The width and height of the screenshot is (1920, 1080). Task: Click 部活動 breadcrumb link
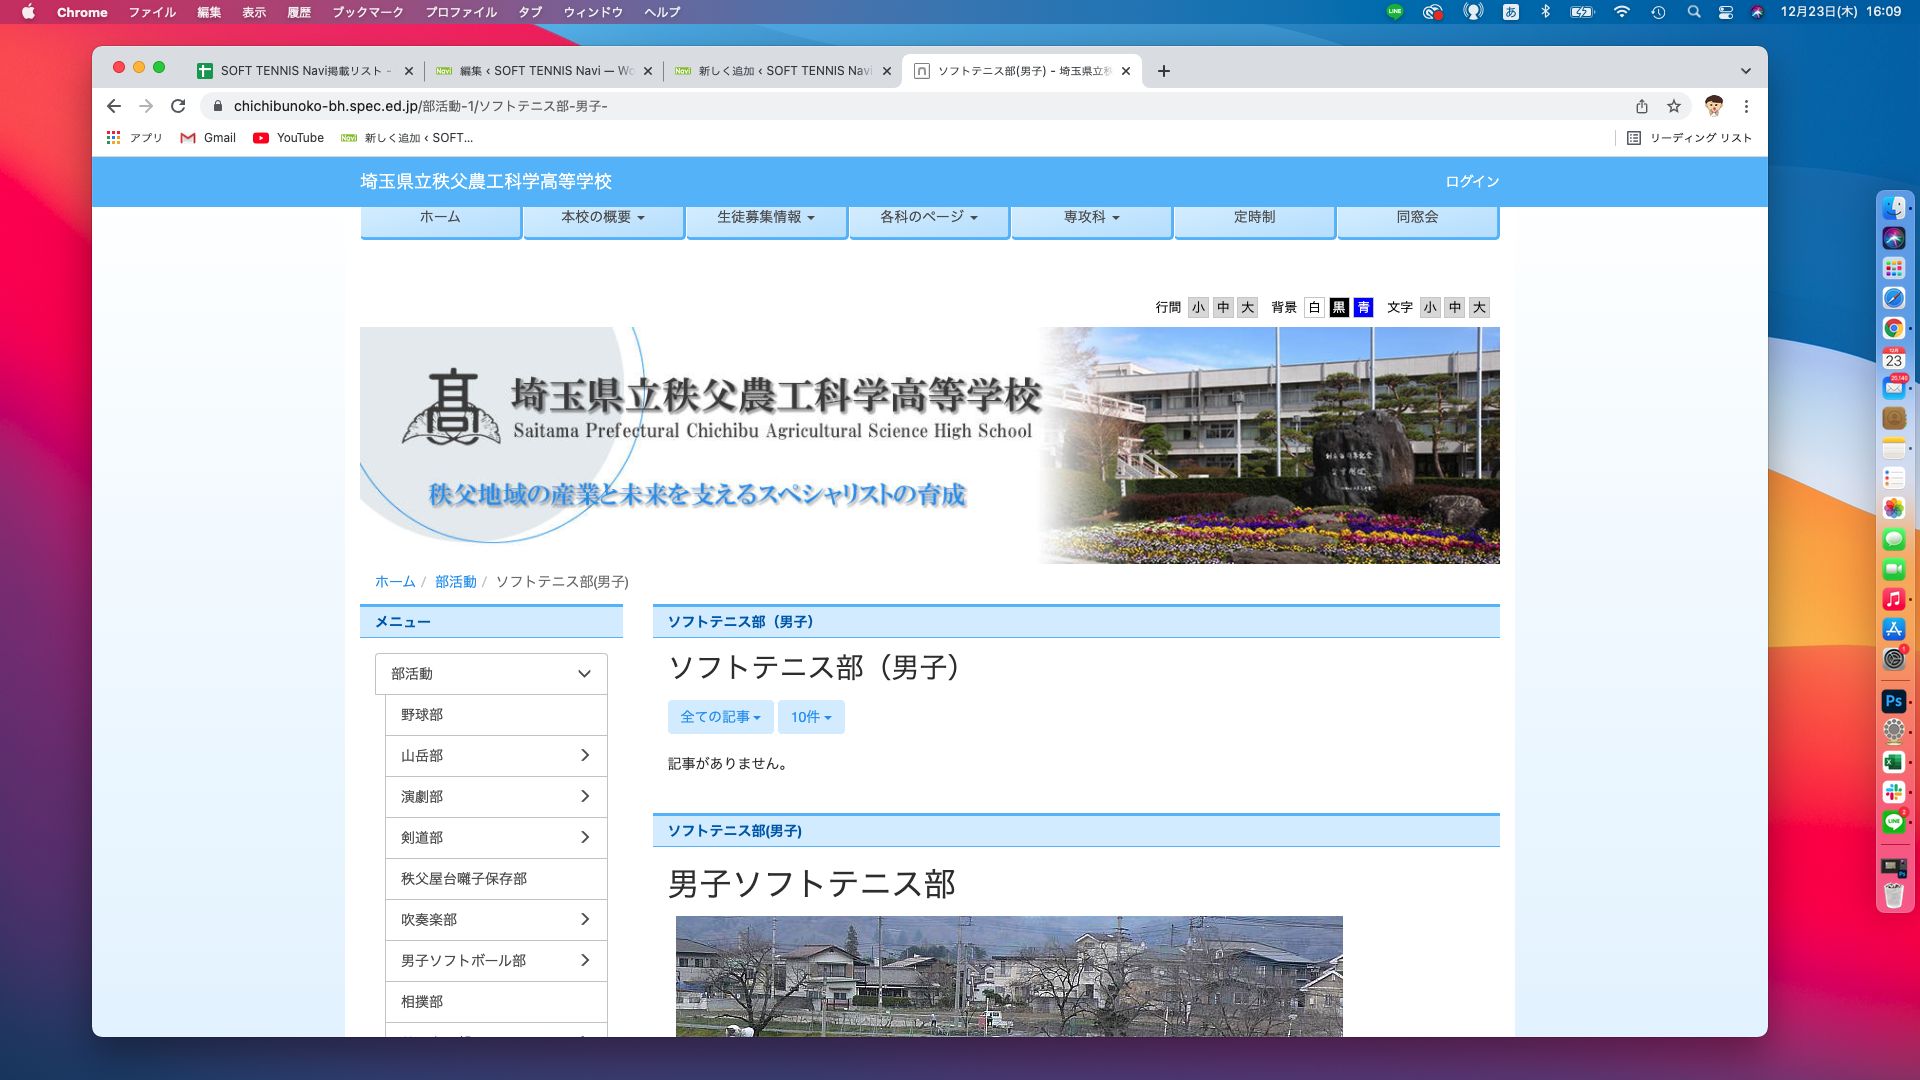tap(456, 582)
